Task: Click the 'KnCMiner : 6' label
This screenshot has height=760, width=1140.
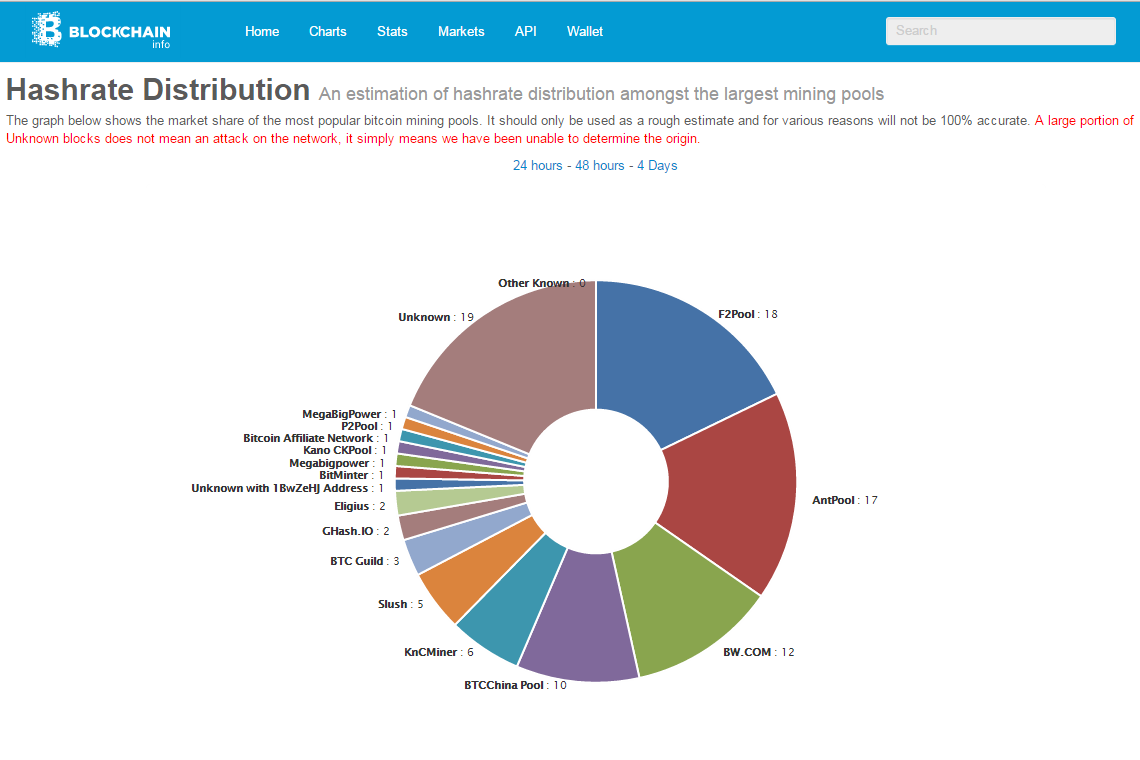Action: pos(439,652)
